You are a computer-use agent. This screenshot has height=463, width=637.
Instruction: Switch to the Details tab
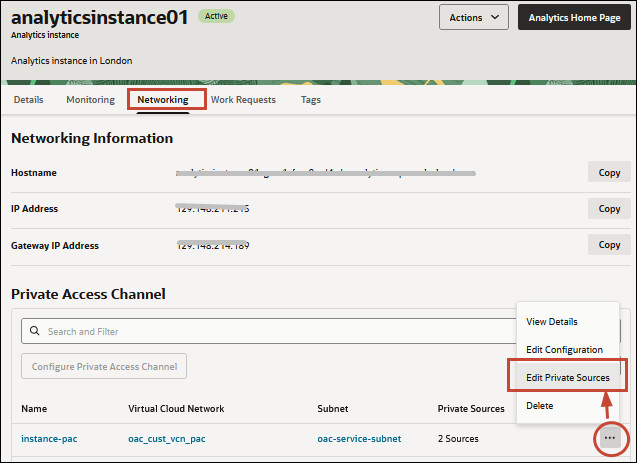29,100
